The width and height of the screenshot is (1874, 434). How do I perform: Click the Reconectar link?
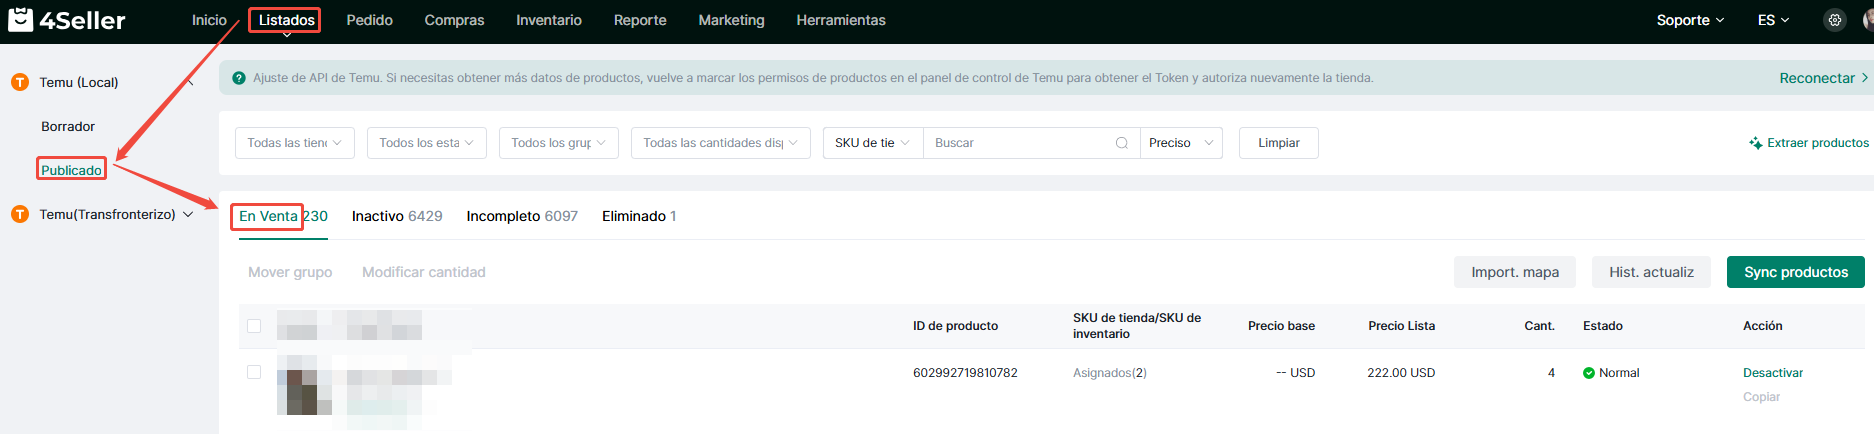(x=1816, y=78)
